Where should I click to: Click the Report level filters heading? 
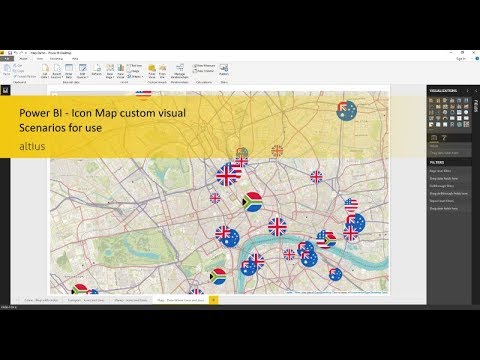pos(442,201)
